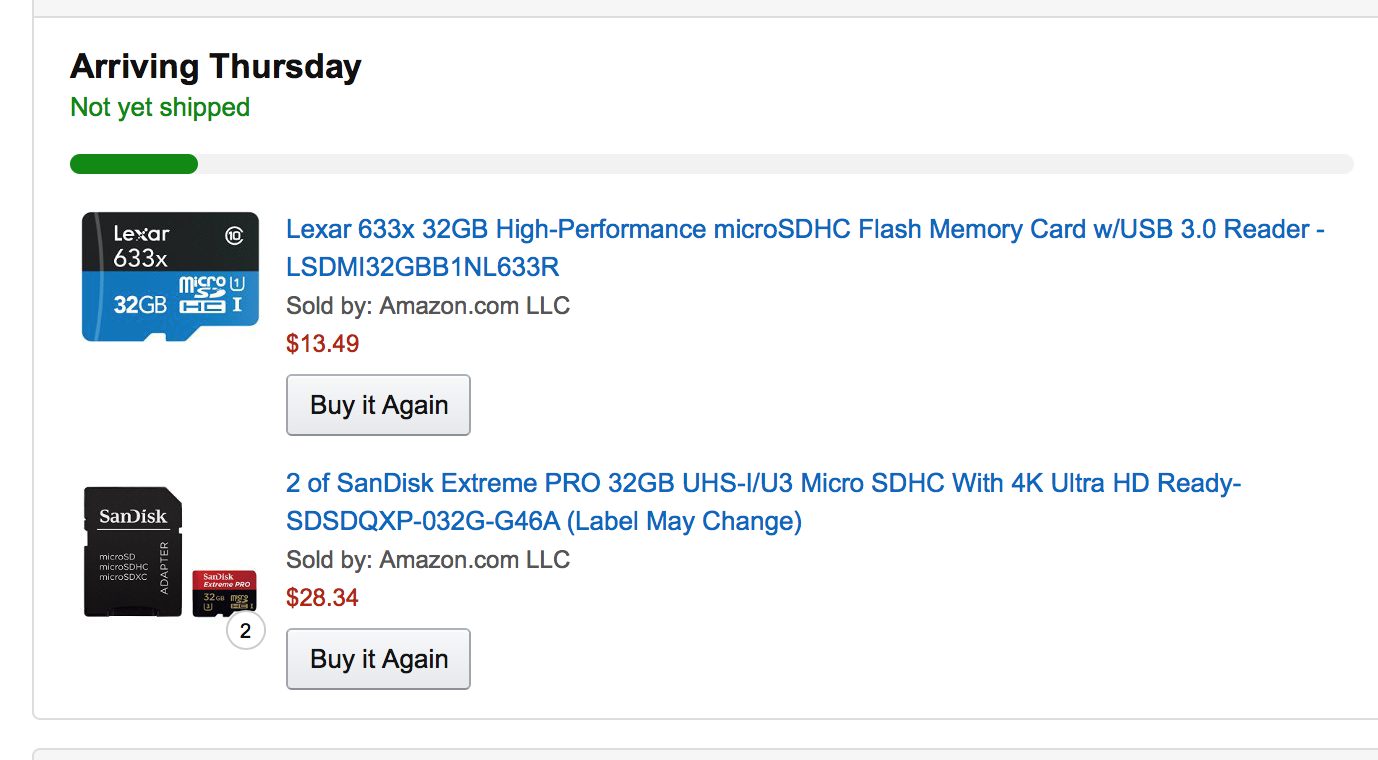The width and height of the screenshot is (1378, 760).
Task: Click the SDSDQXP-032G-G46A (Label May Change) text
Action: pos(543,522)
